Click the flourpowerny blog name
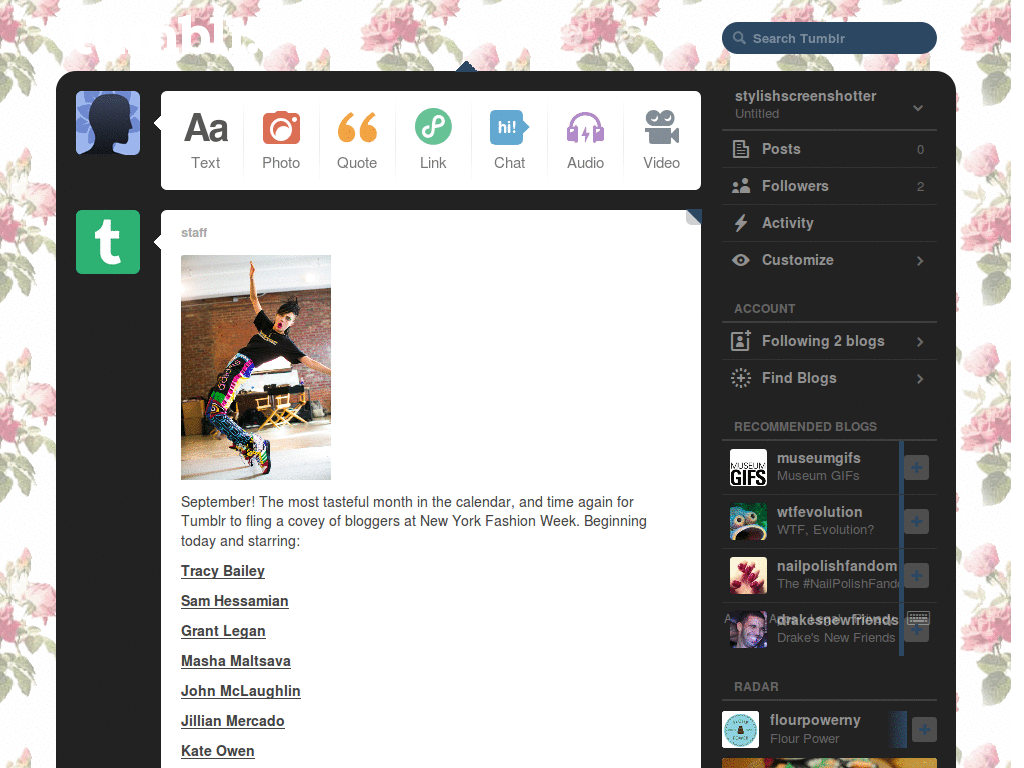The width and height of the screenshot is (1024, 768). pos(814,720)
